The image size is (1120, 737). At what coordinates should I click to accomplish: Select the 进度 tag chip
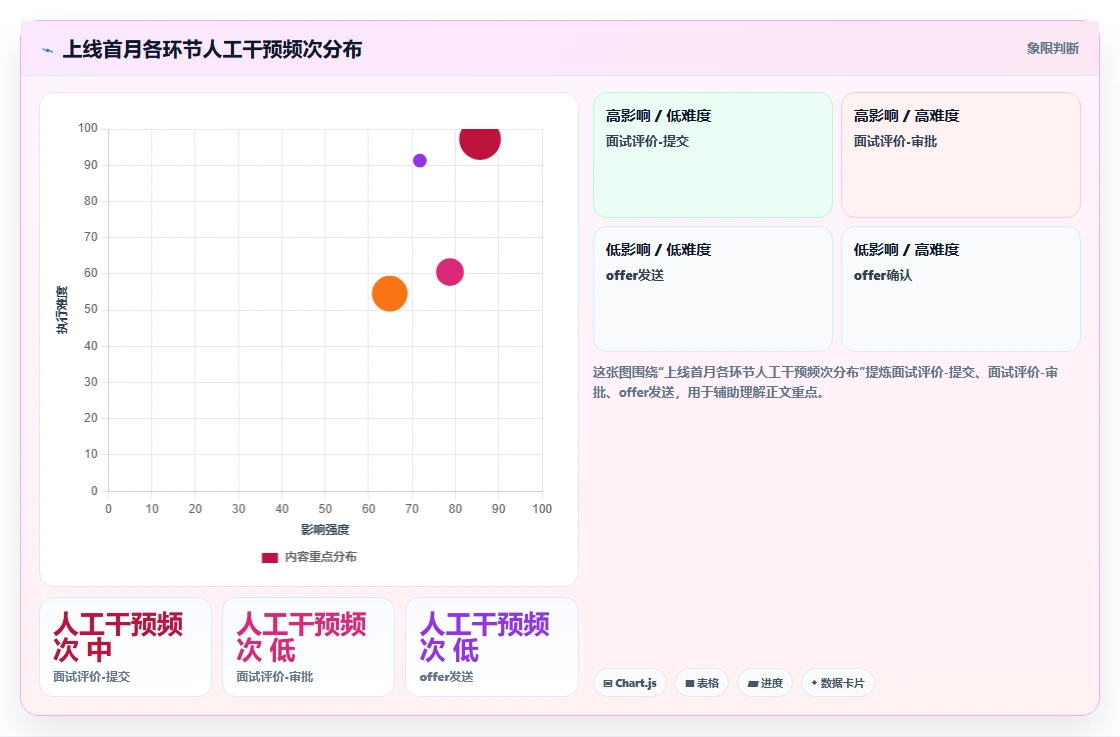[x=765, y=683]
